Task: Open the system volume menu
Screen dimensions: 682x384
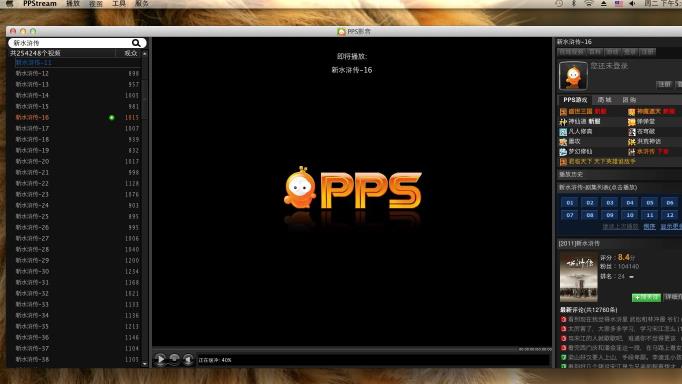Action: pos(632,3)
